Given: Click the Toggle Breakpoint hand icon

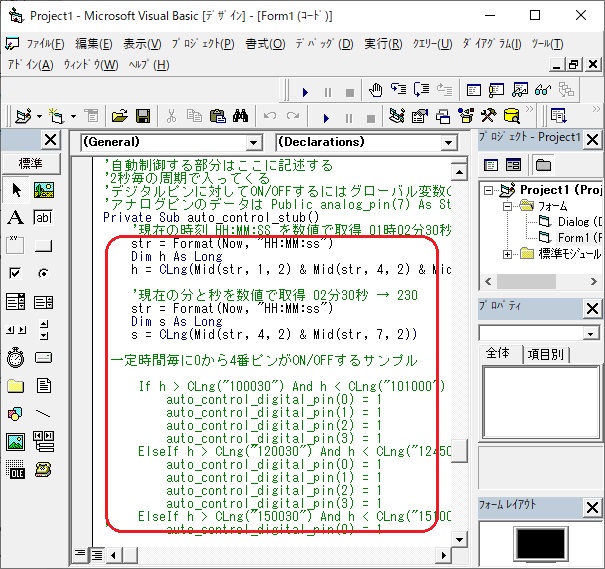Looking at the screenshot, I should (375, 91).
